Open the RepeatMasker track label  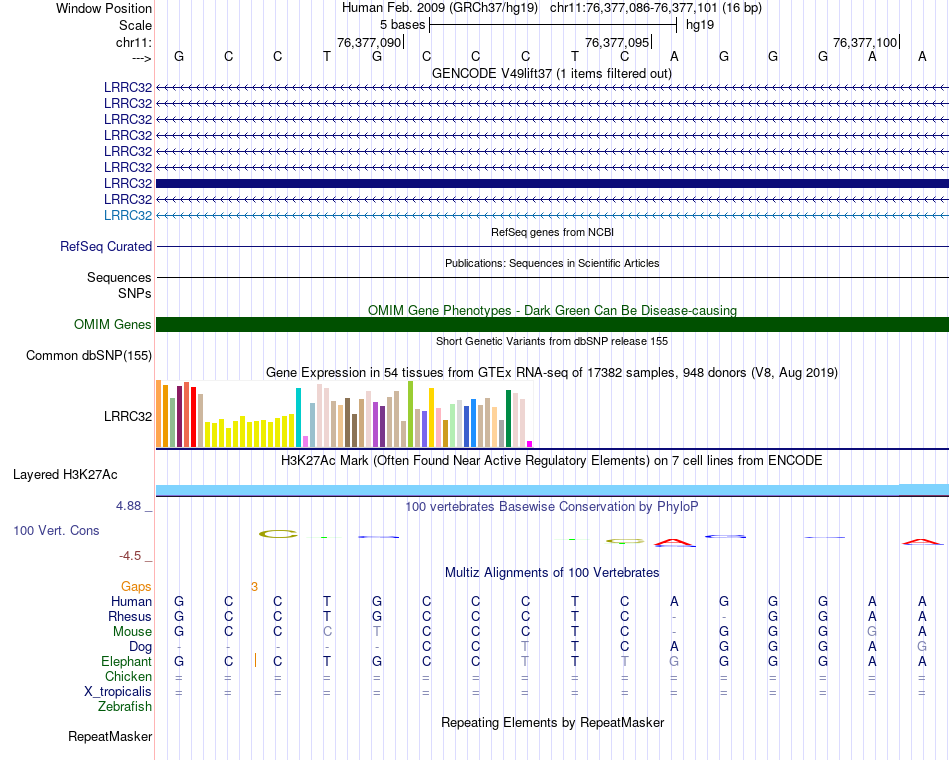pos(110,737)
